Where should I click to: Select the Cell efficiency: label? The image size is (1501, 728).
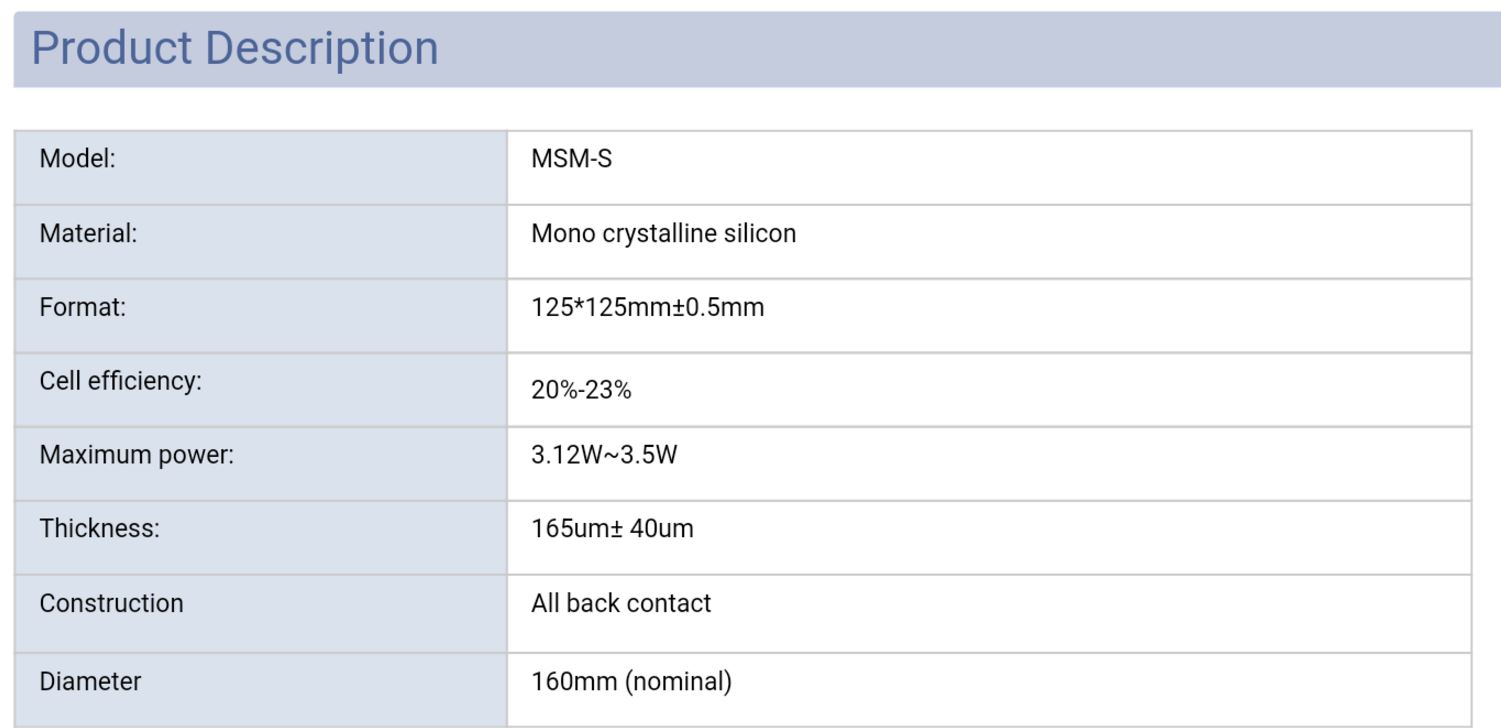click(x=120, y=382)
